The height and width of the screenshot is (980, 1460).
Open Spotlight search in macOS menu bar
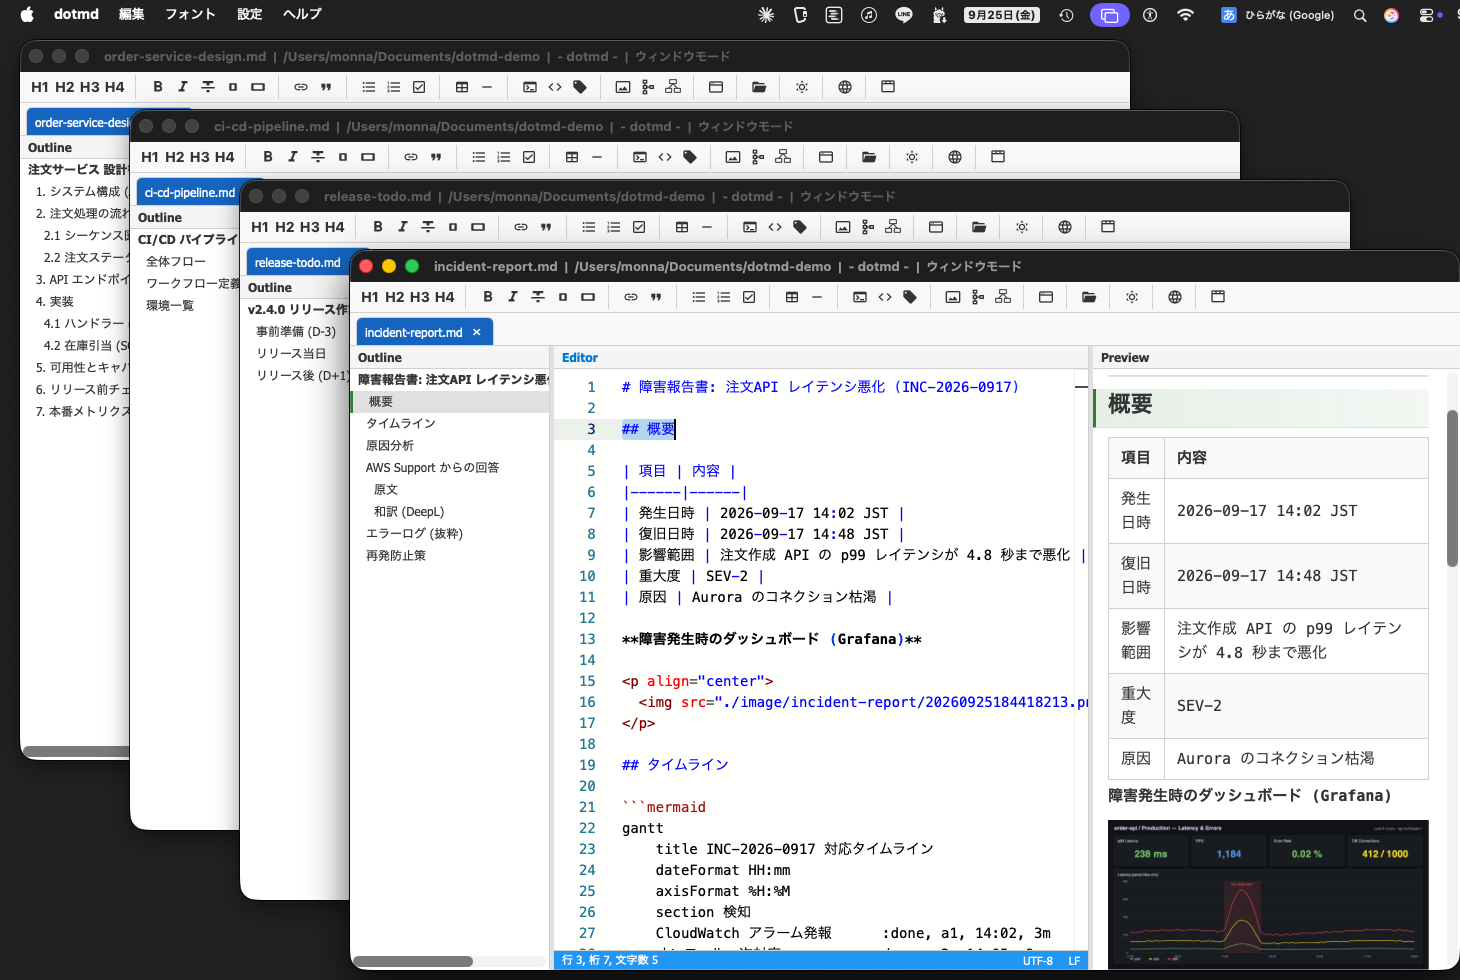[1360, 15]
